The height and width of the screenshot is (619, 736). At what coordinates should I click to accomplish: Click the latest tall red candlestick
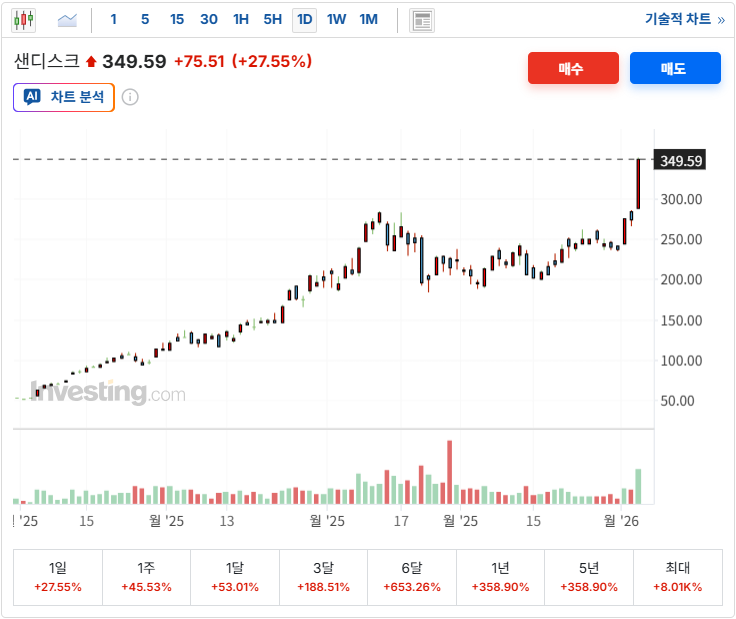point(638,184)
